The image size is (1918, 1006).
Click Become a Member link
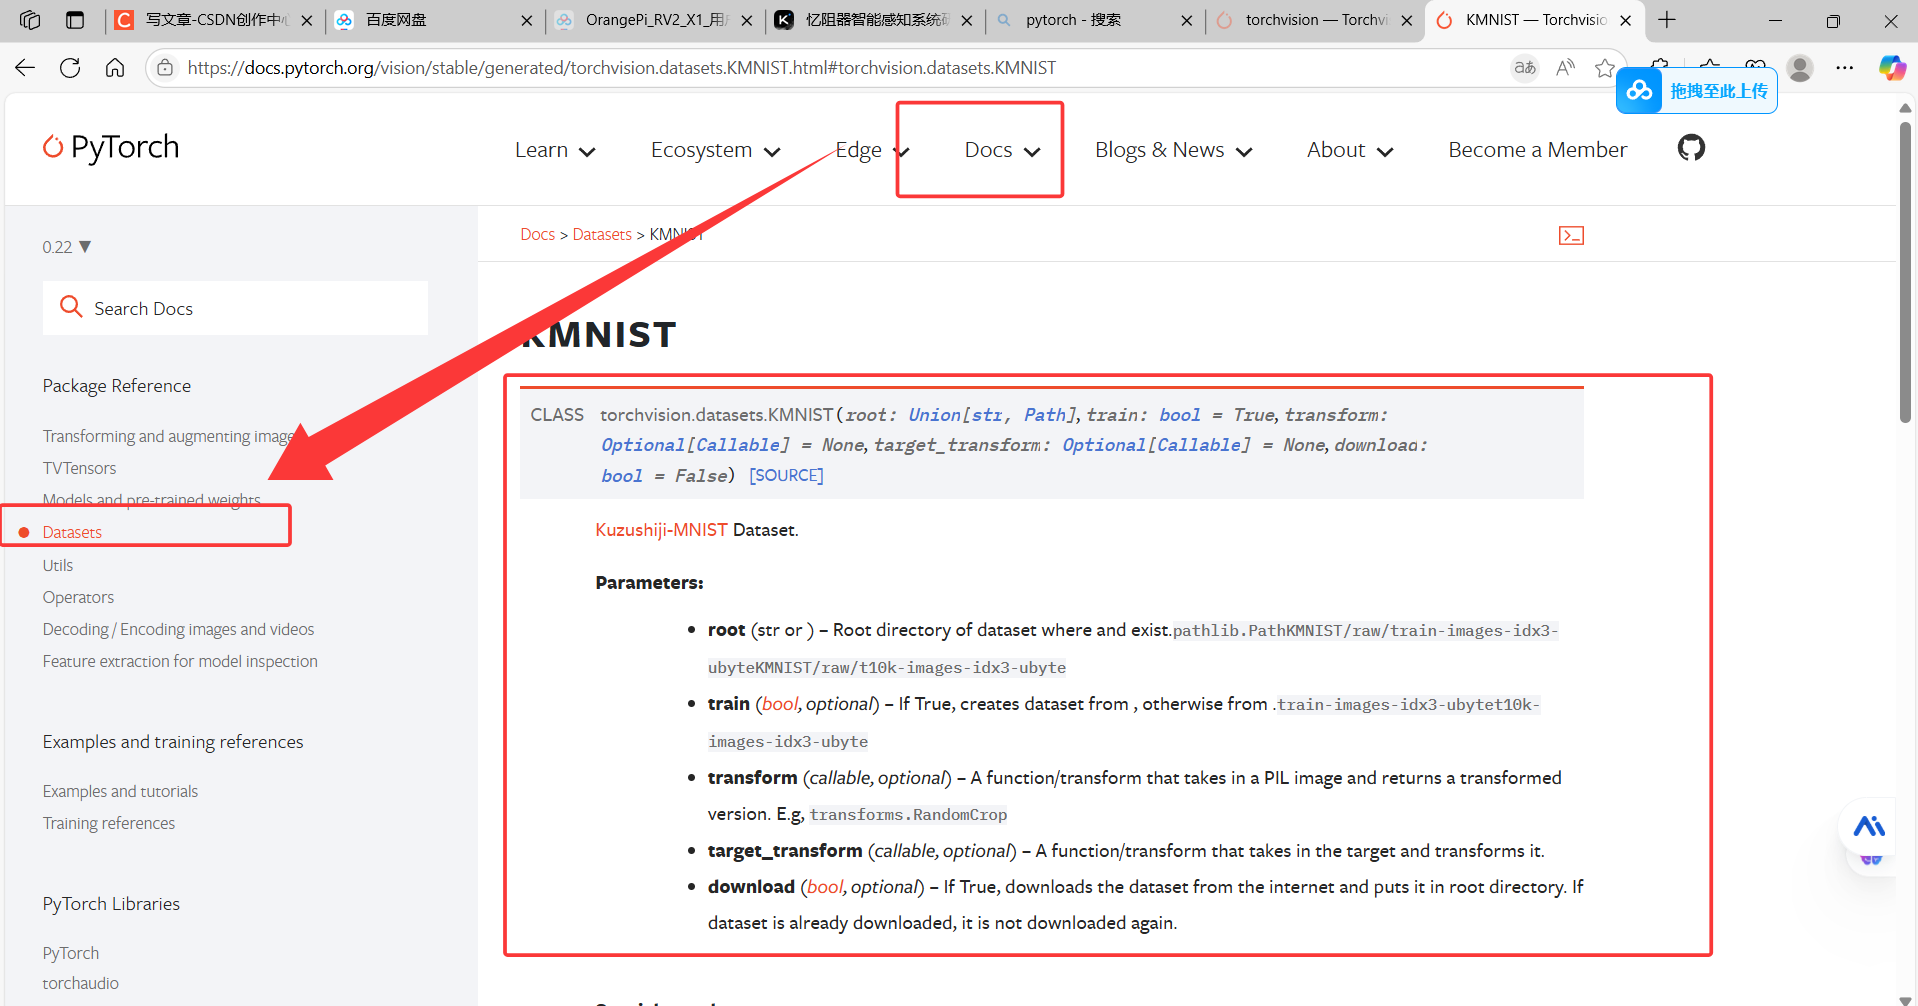[1537, 150]
